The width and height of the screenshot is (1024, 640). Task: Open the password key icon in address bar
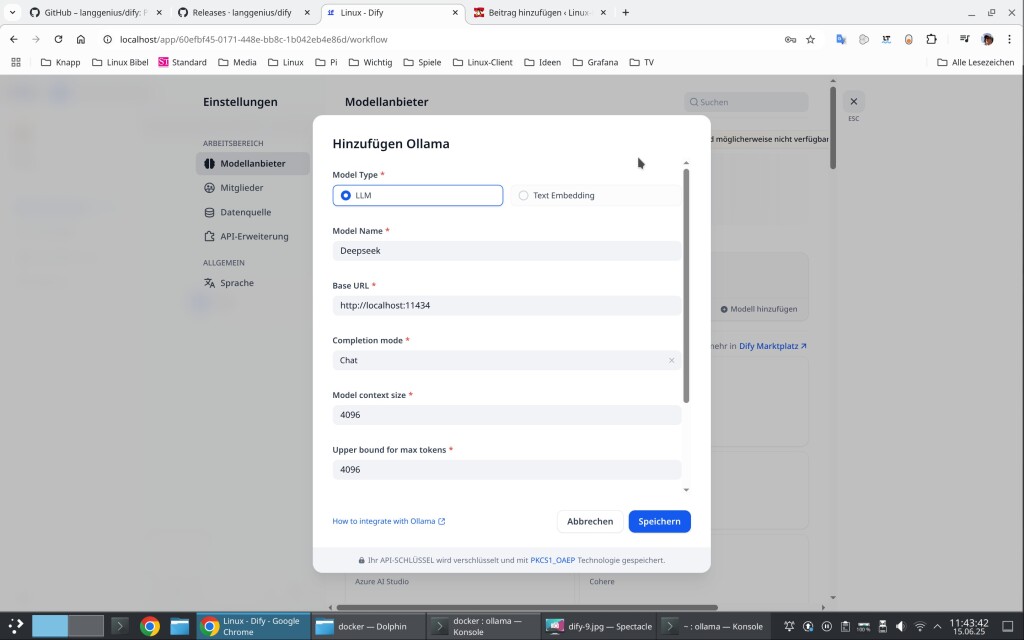(x=790, y=39)
